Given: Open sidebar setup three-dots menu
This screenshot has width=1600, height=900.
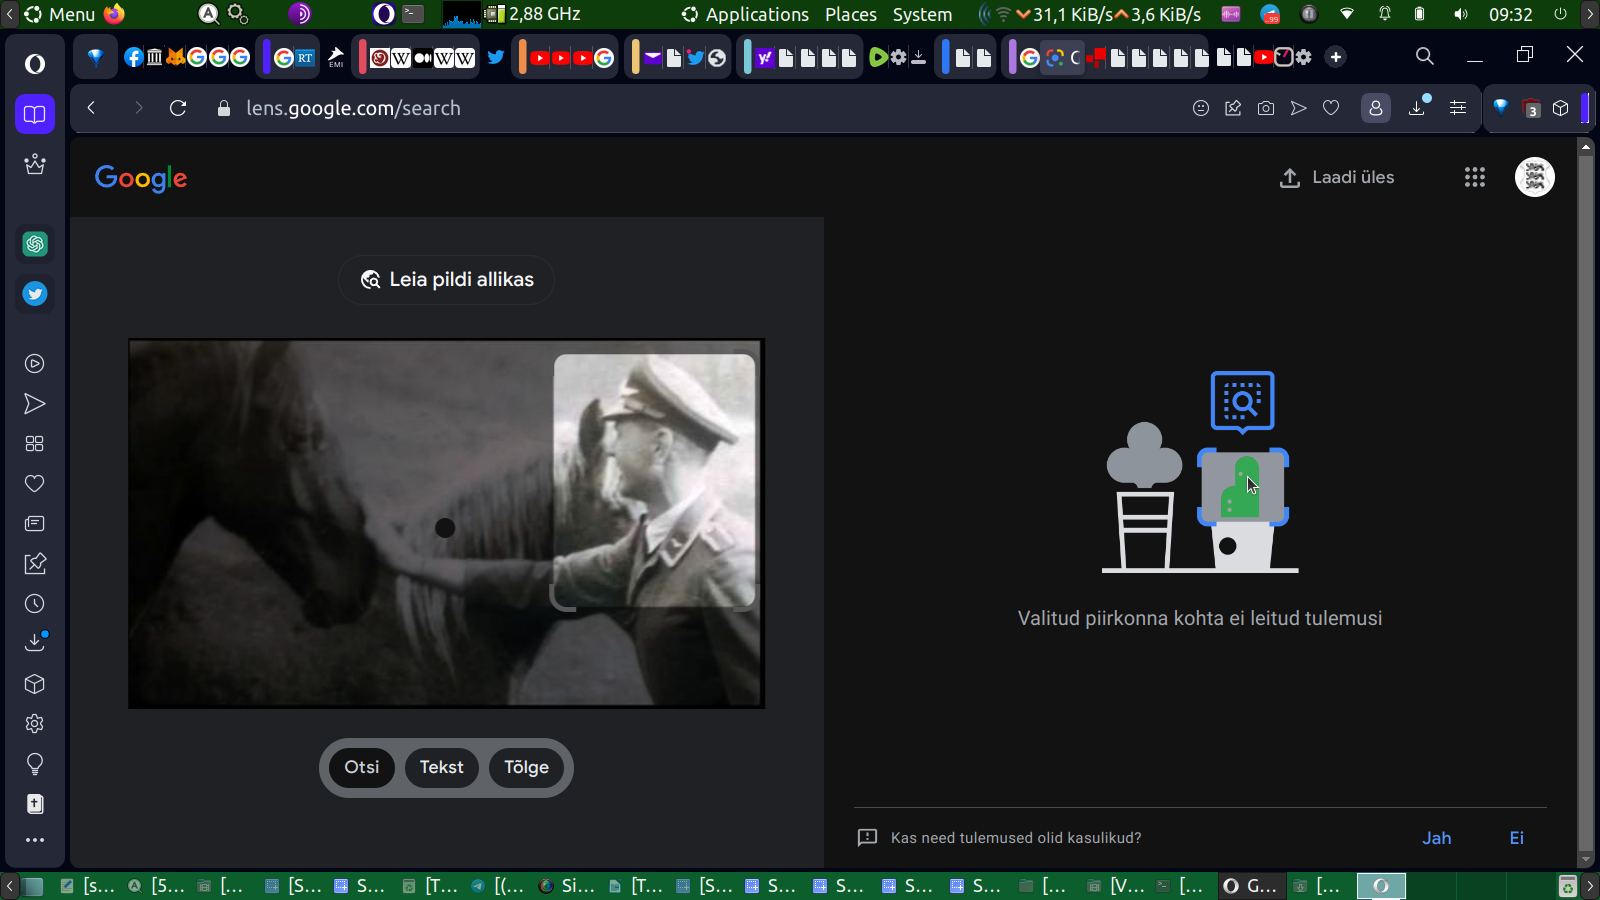Looking at the screenshot, I should 35,840.
